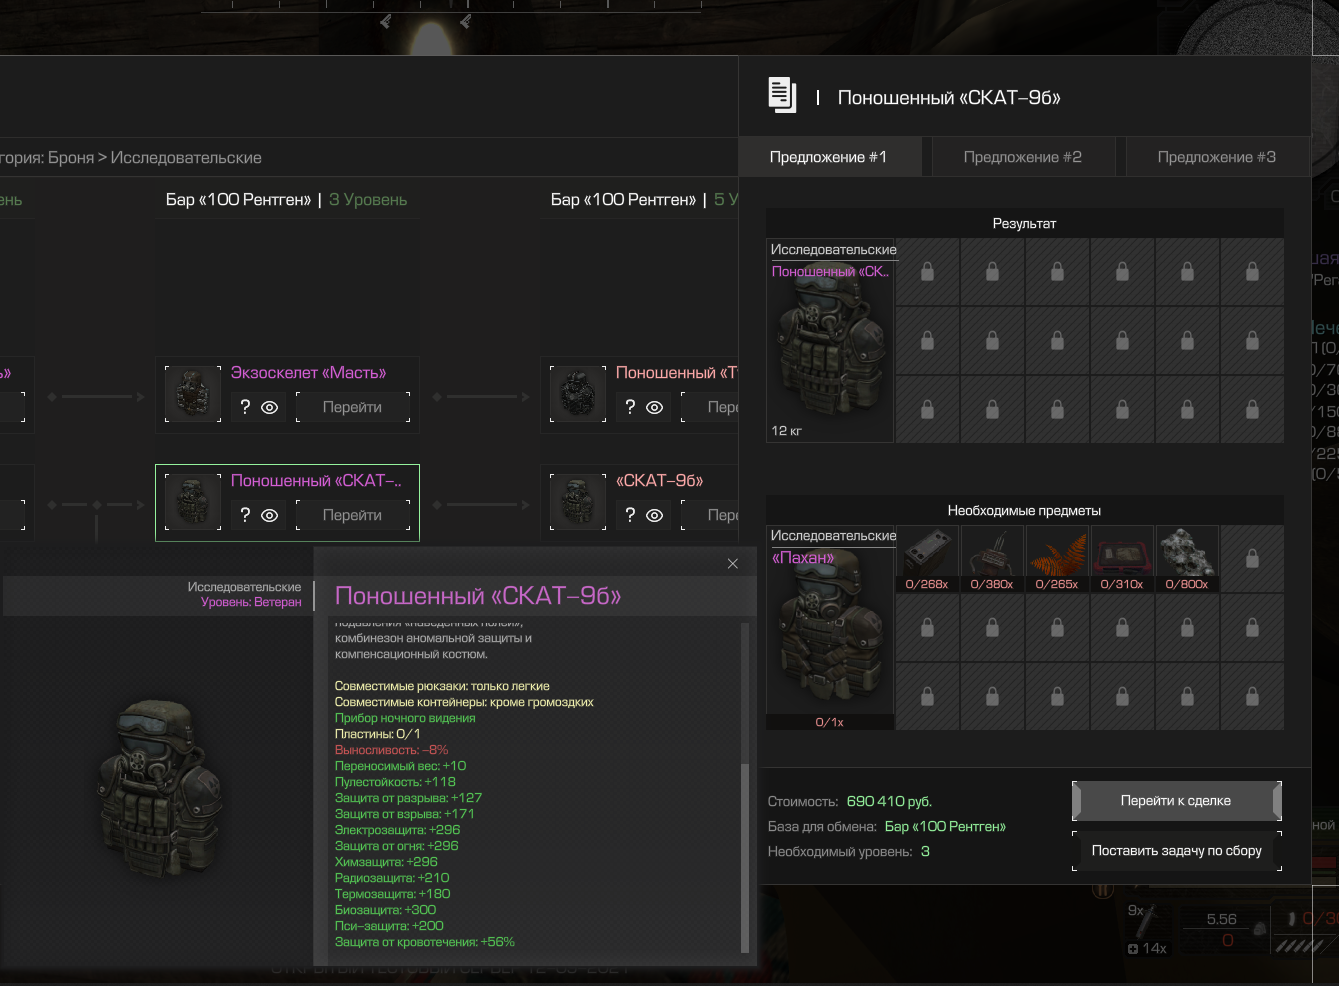Click the Защита от кровотечения: +56% line

click(425, 942)
